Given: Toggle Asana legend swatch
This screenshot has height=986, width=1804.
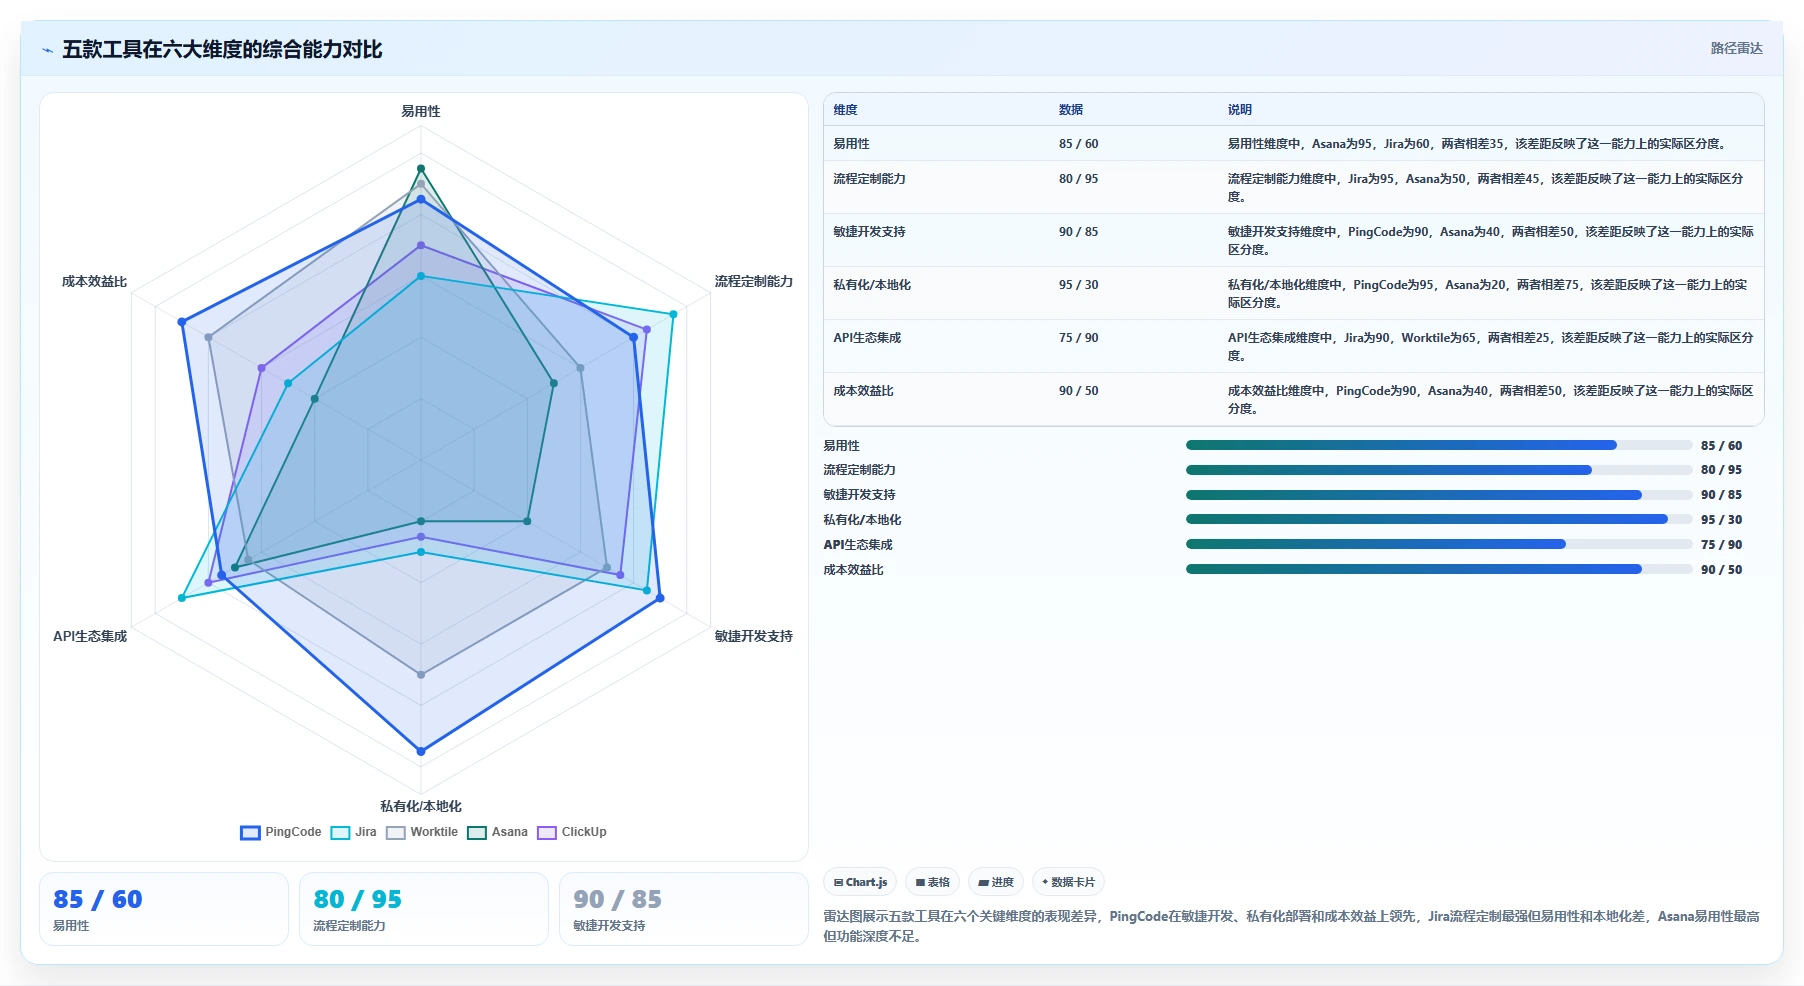Looking at the screenshot, I should pyautogui.click(x=477, y=832).
